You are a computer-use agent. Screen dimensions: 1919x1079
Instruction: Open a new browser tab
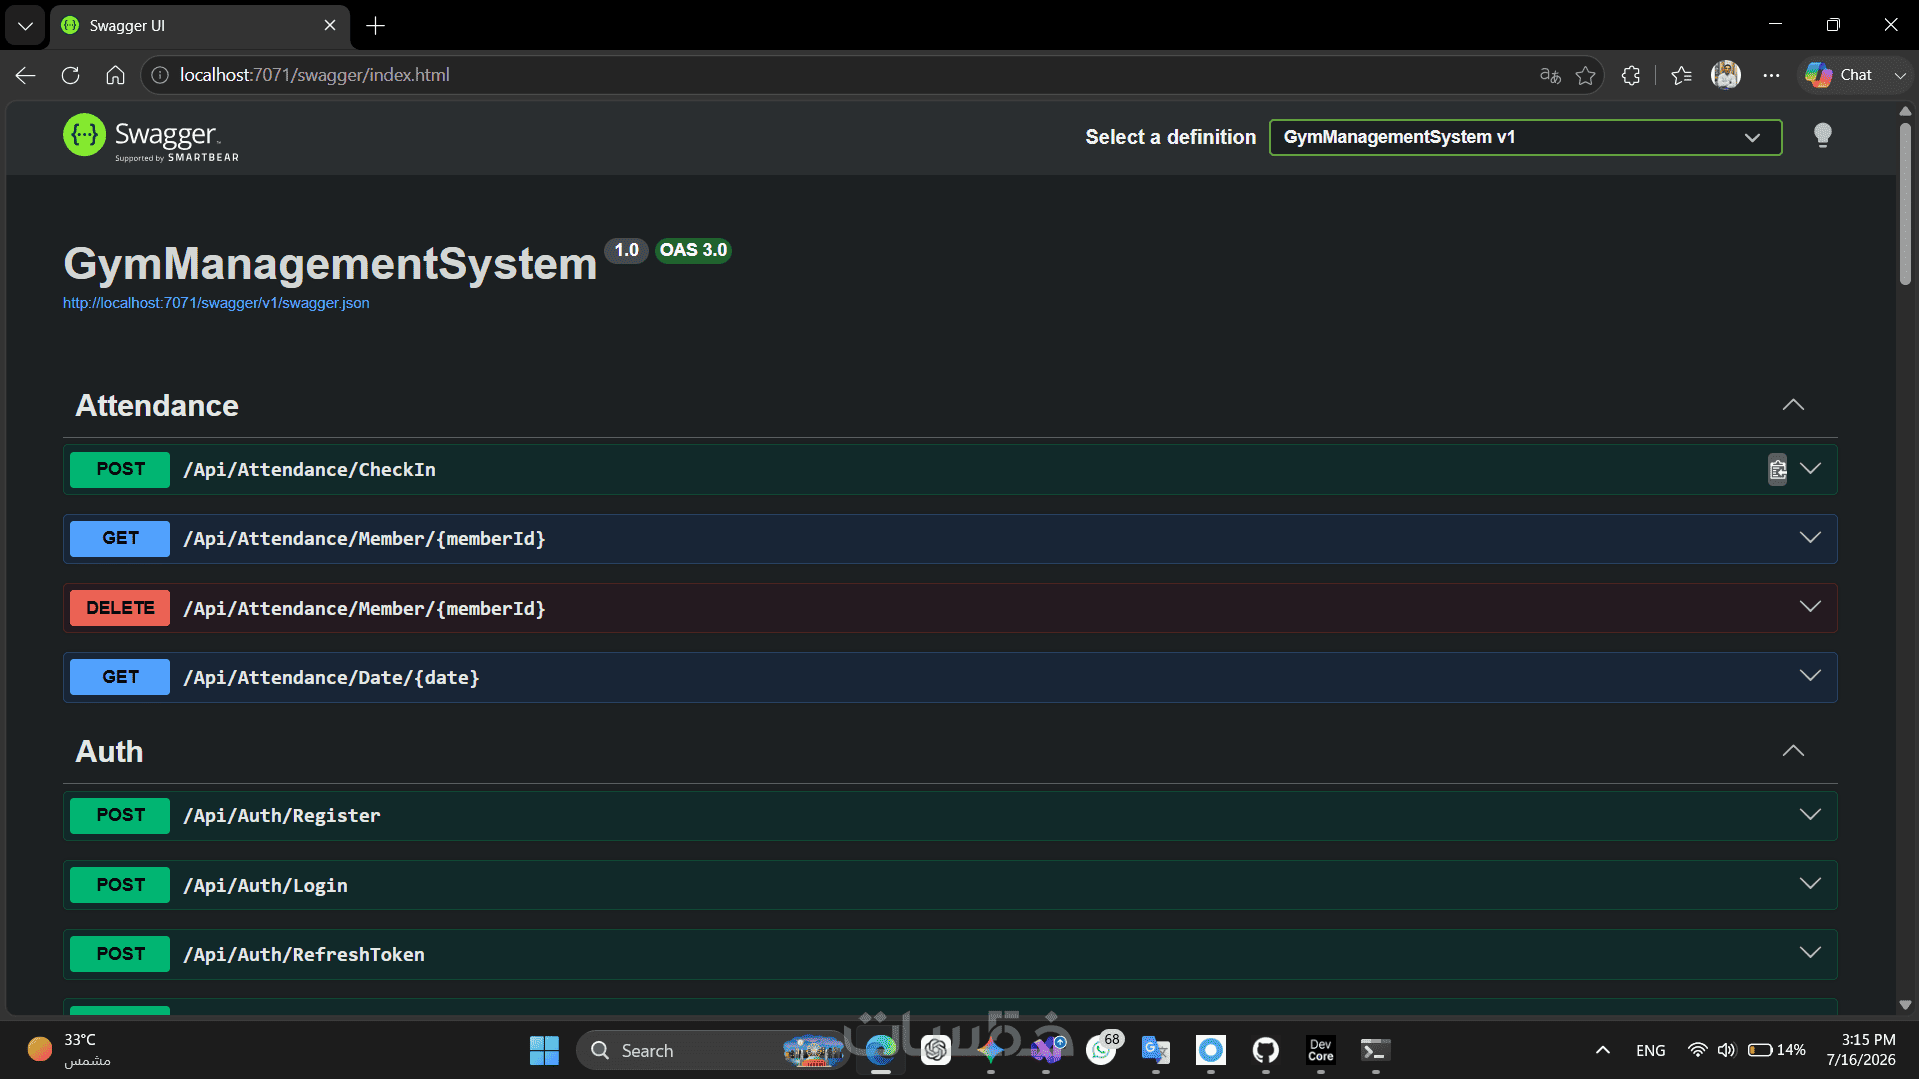coord(375,26)
